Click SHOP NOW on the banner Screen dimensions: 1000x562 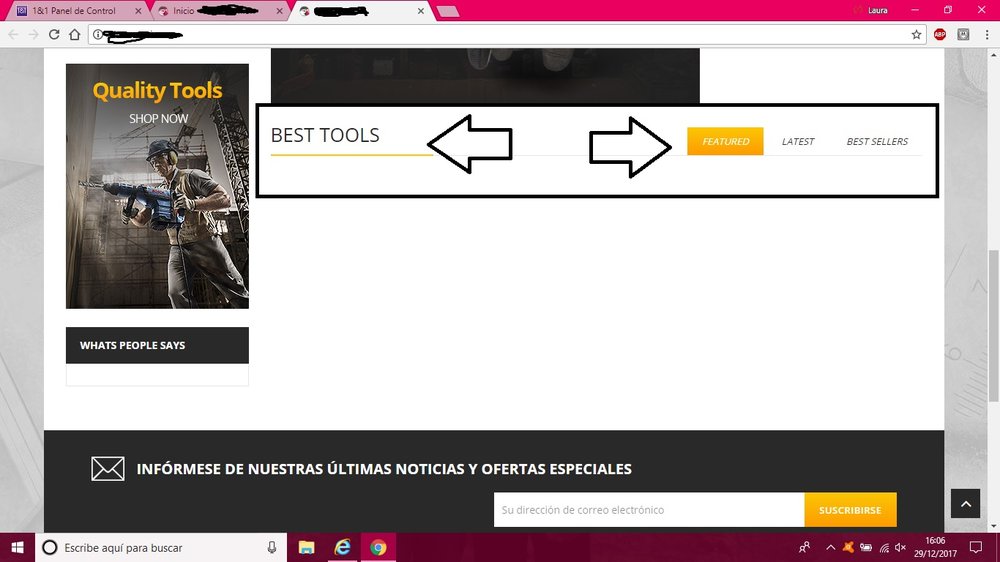[158, 119]
